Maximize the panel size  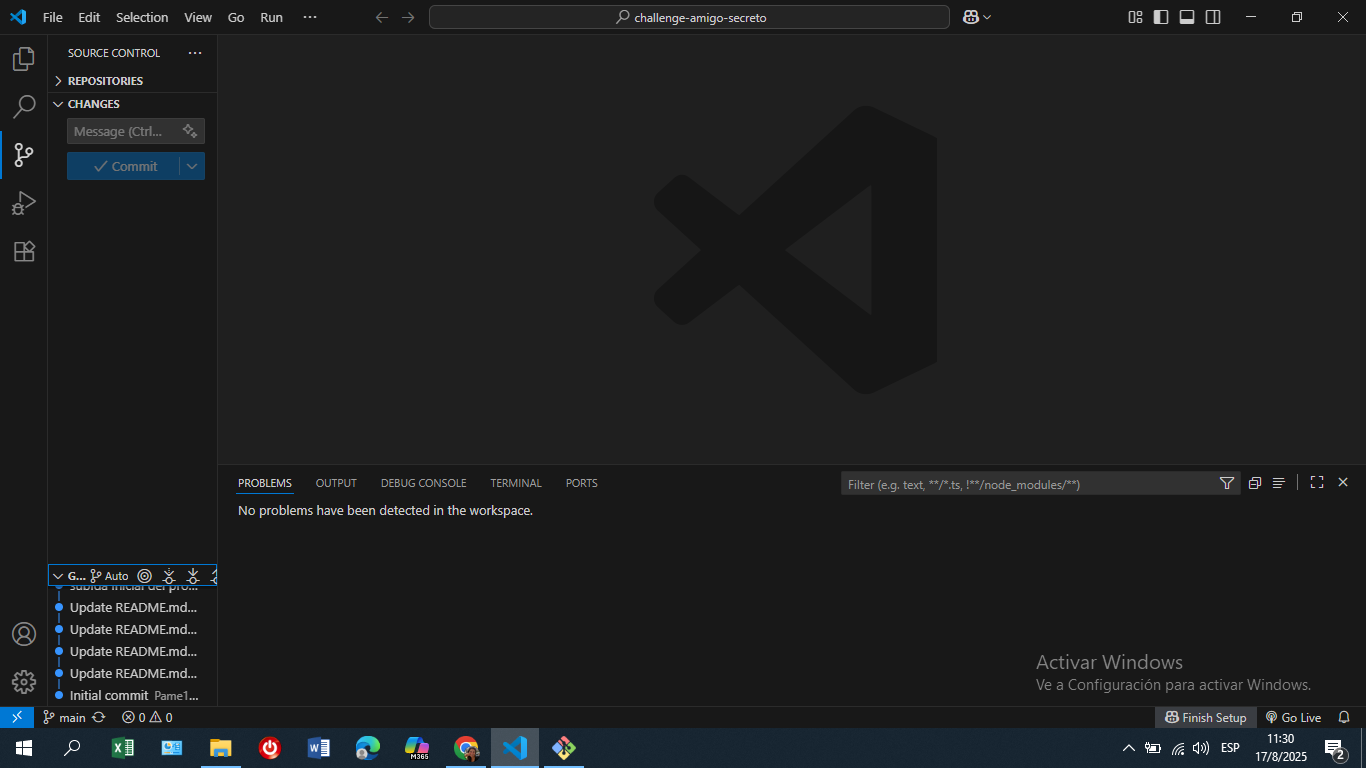click(x=1317, y=482)
